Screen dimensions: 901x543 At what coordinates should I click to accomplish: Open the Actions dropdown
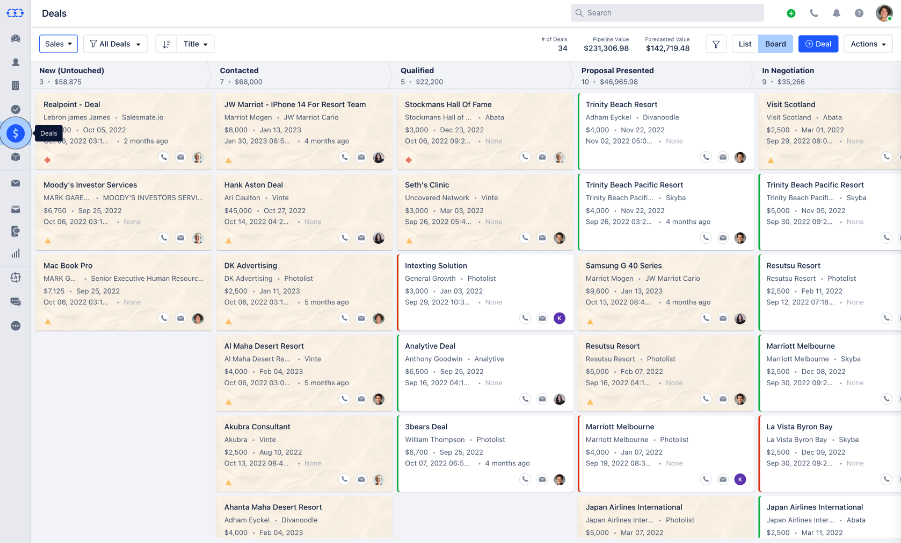point(868,44)
